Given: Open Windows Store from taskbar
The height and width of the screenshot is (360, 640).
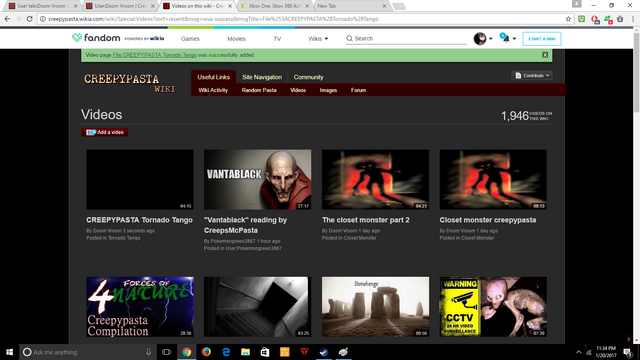Looking at the screenshot, I should [265, 352].
